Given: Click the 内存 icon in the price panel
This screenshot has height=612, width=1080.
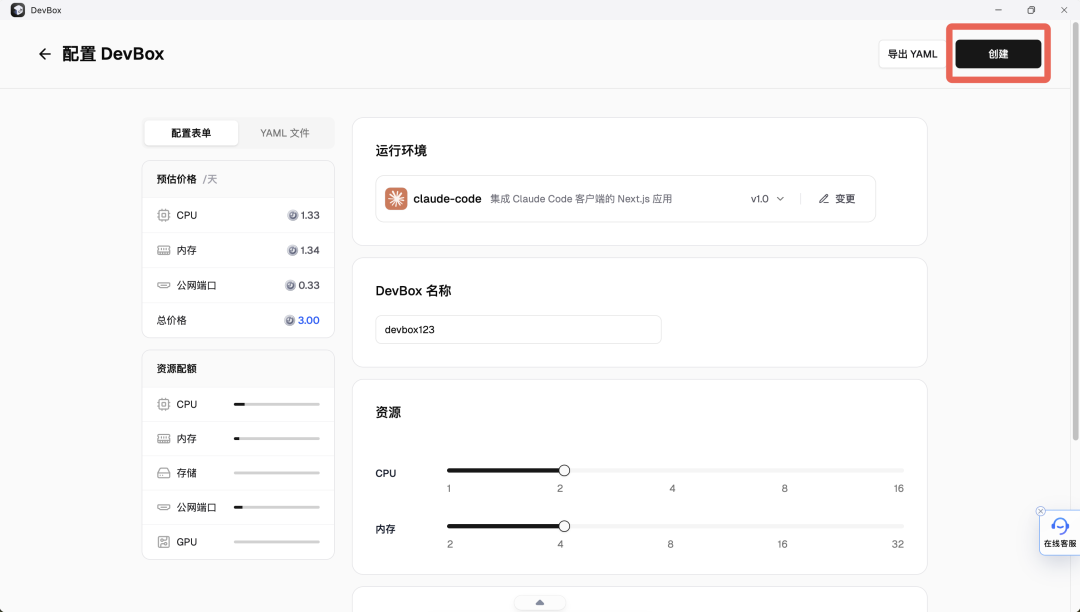Looking at the screenshot, I should click(x=163, y=250).
